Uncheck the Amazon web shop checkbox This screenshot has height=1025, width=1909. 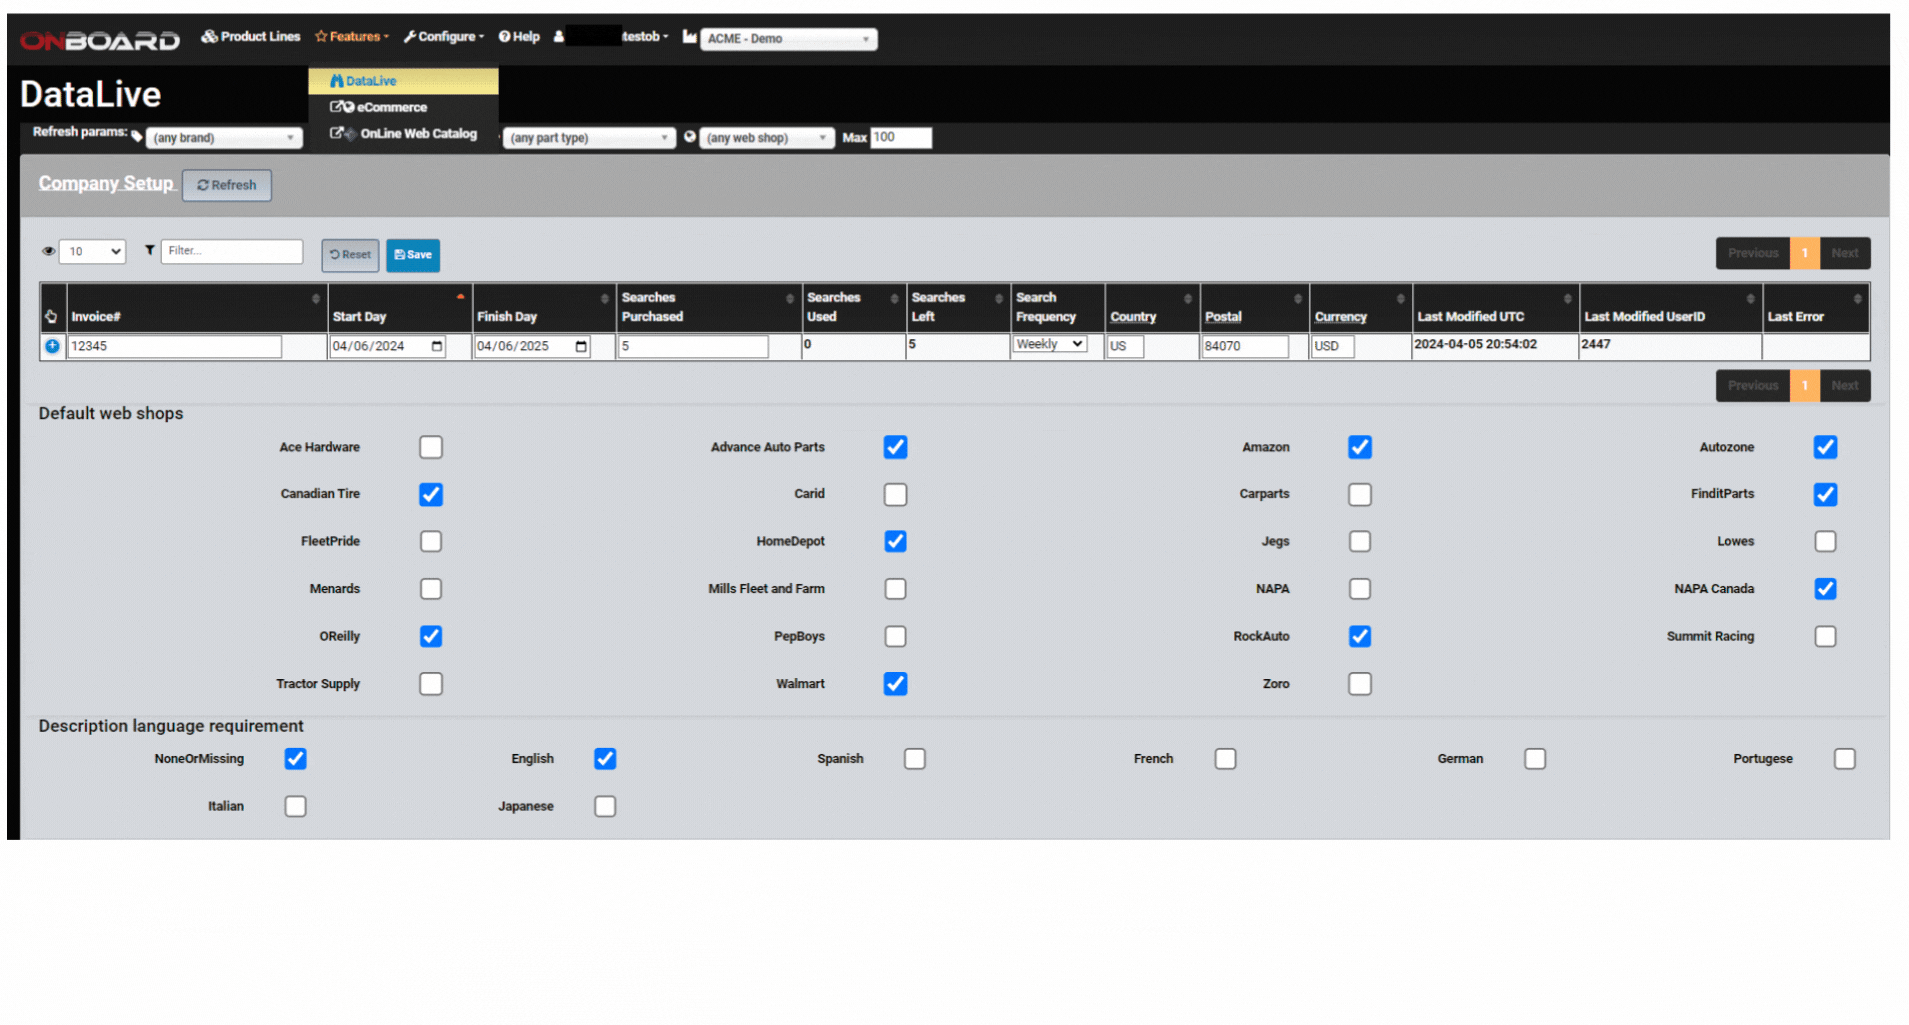[x=1359, y=447]
